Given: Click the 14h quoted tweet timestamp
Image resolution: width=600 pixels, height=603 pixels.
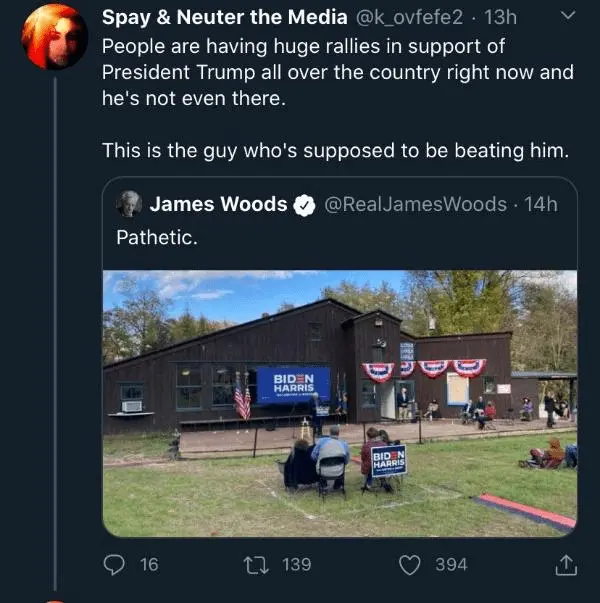Looking at the screenshot, I should (541, 204).
